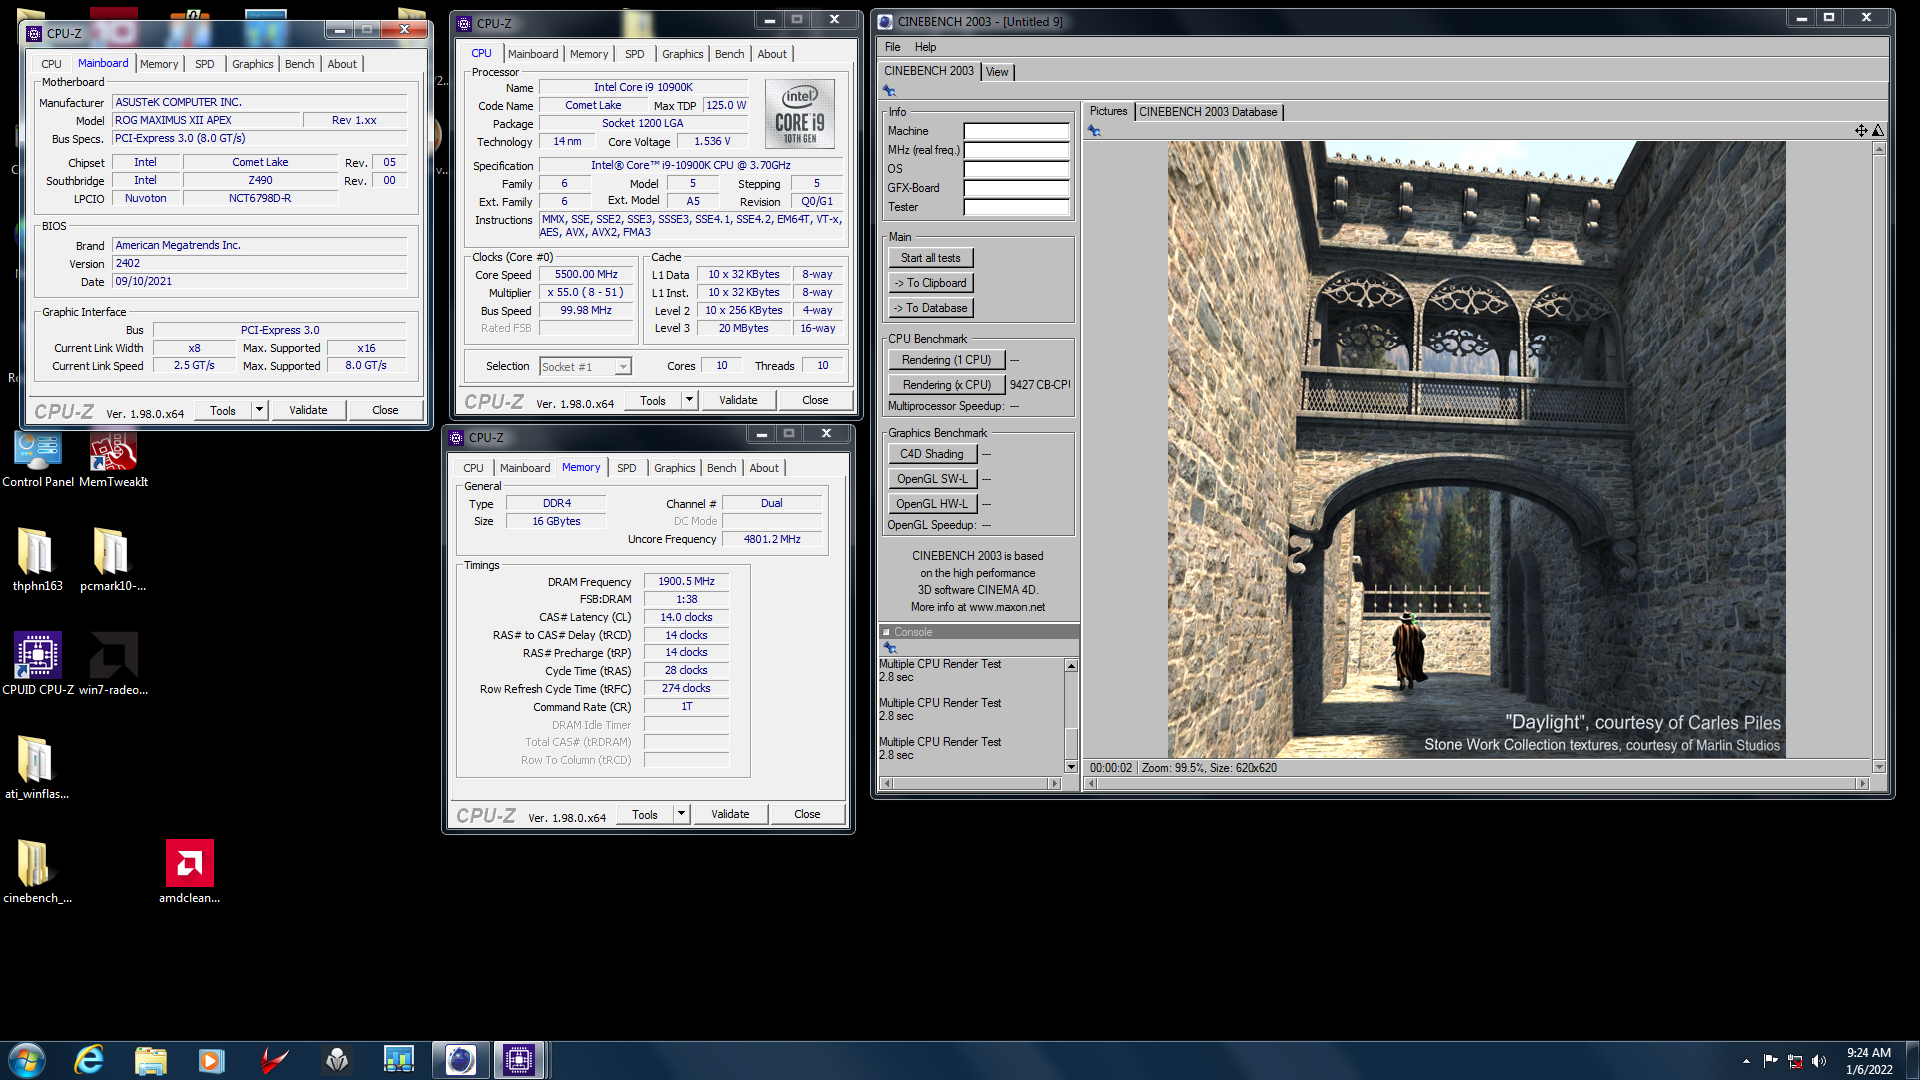This screenshot has width=1920, height=1080.
Task: Click Control Panel taskbar icon
Action: (398, 1060)
